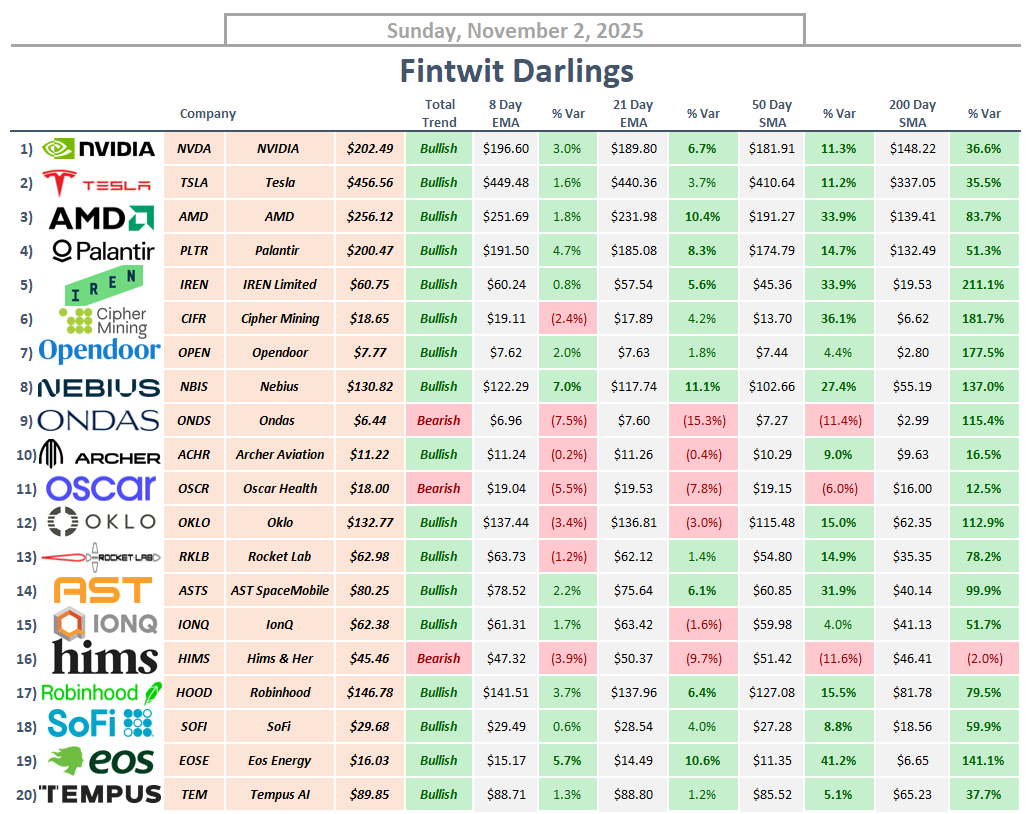Click the Rocket Lab logo
Screen dimensions: 1026x814
[101, 557]
